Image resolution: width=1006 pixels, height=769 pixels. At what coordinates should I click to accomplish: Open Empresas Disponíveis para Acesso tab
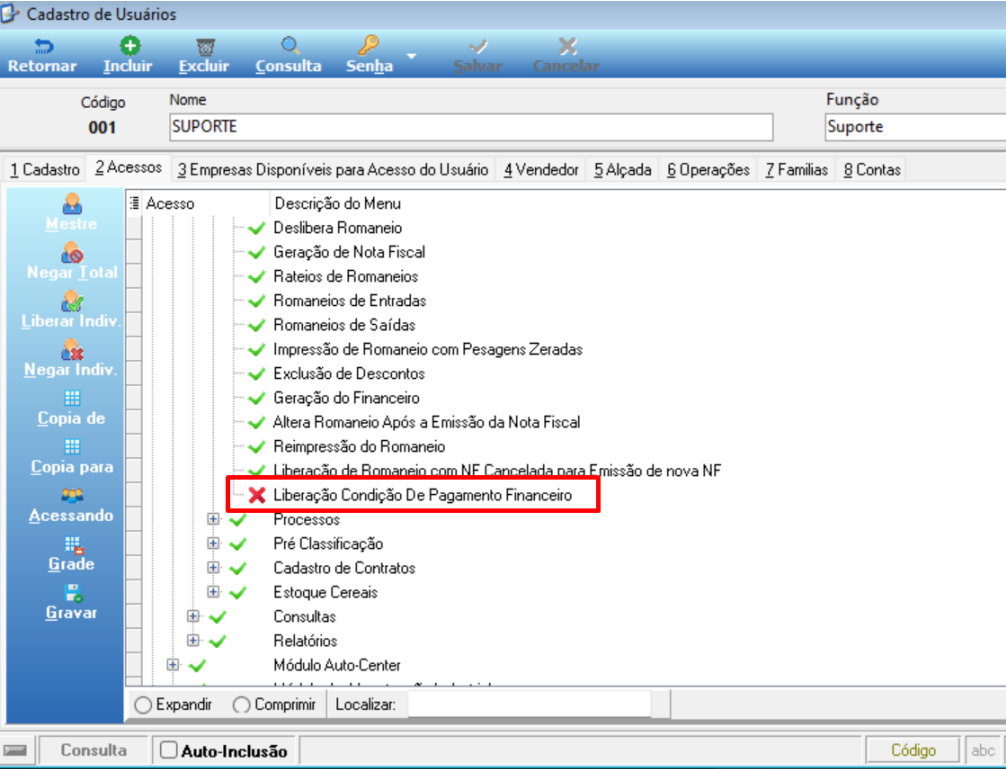pyautogui.click(x=333, y=170)
